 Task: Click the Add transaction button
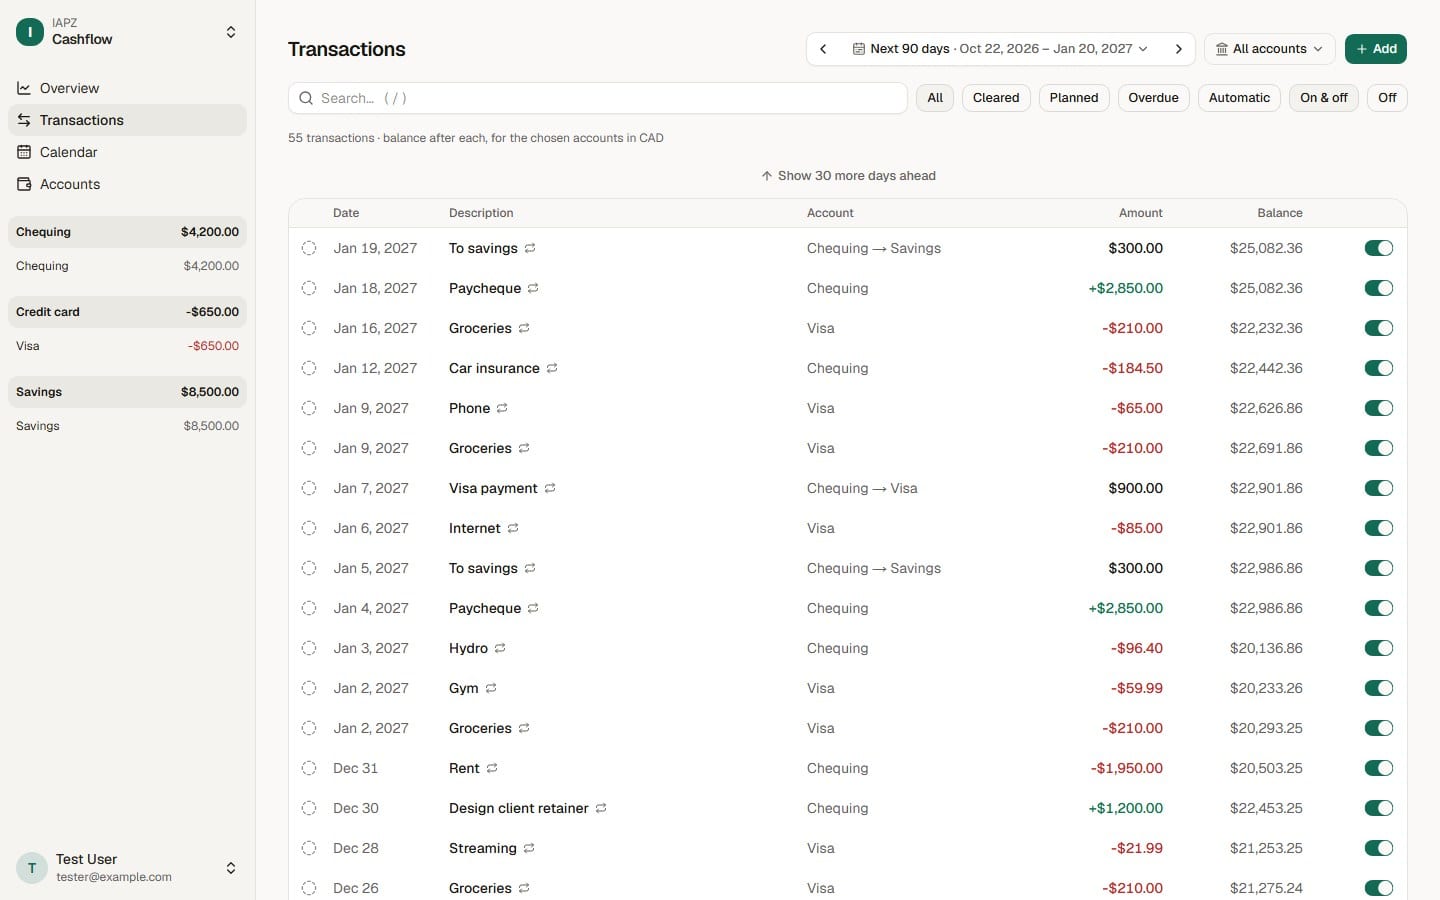pos(1376,49)
